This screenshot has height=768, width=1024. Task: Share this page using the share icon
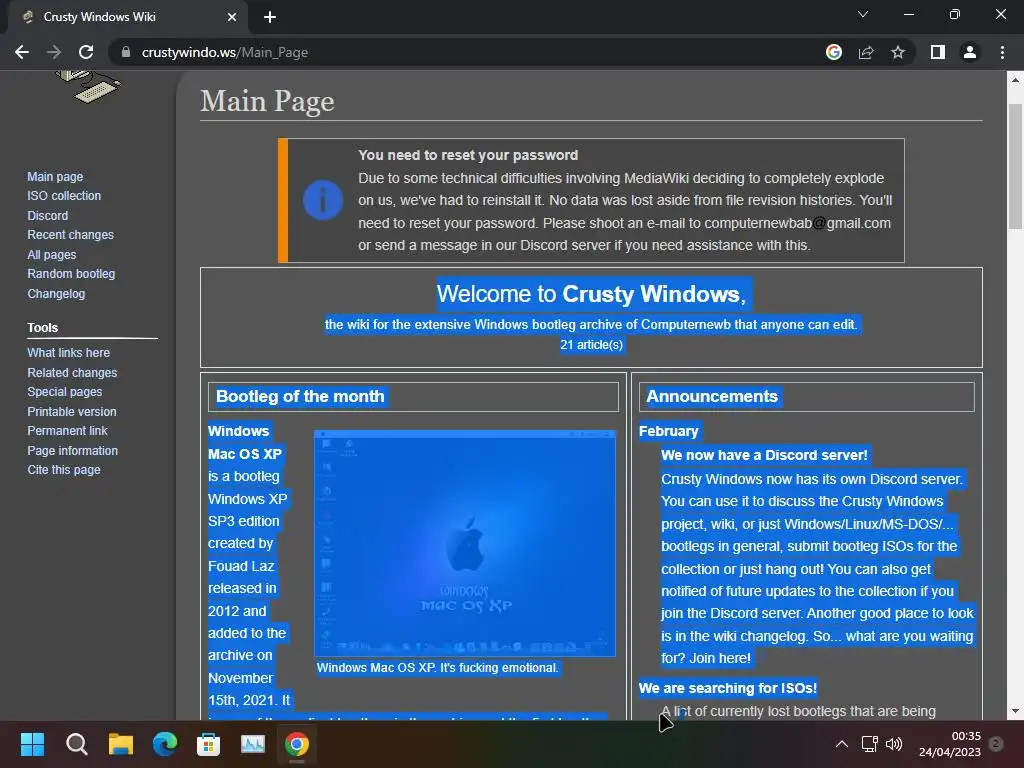[x=866, y=52]
